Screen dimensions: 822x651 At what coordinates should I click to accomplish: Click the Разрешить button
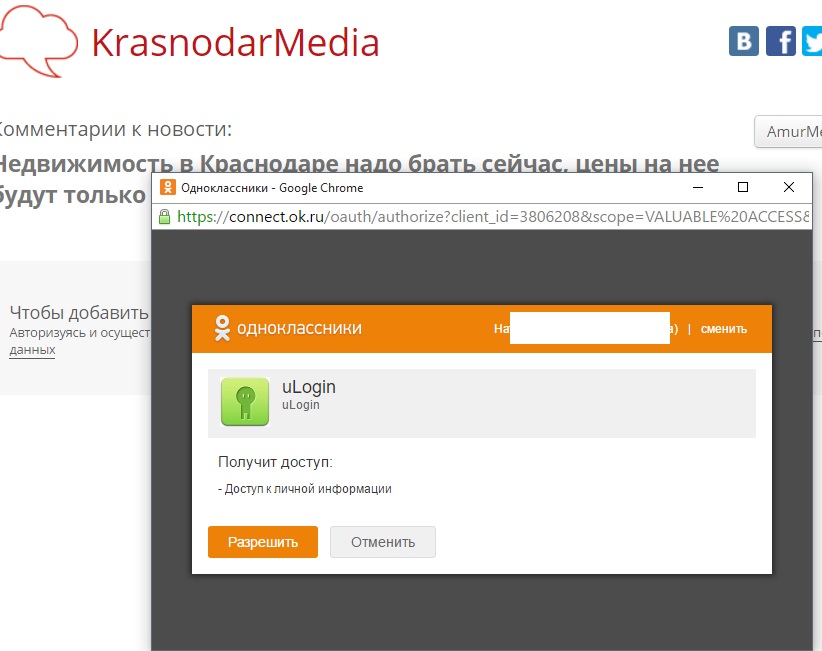[263, 541]
